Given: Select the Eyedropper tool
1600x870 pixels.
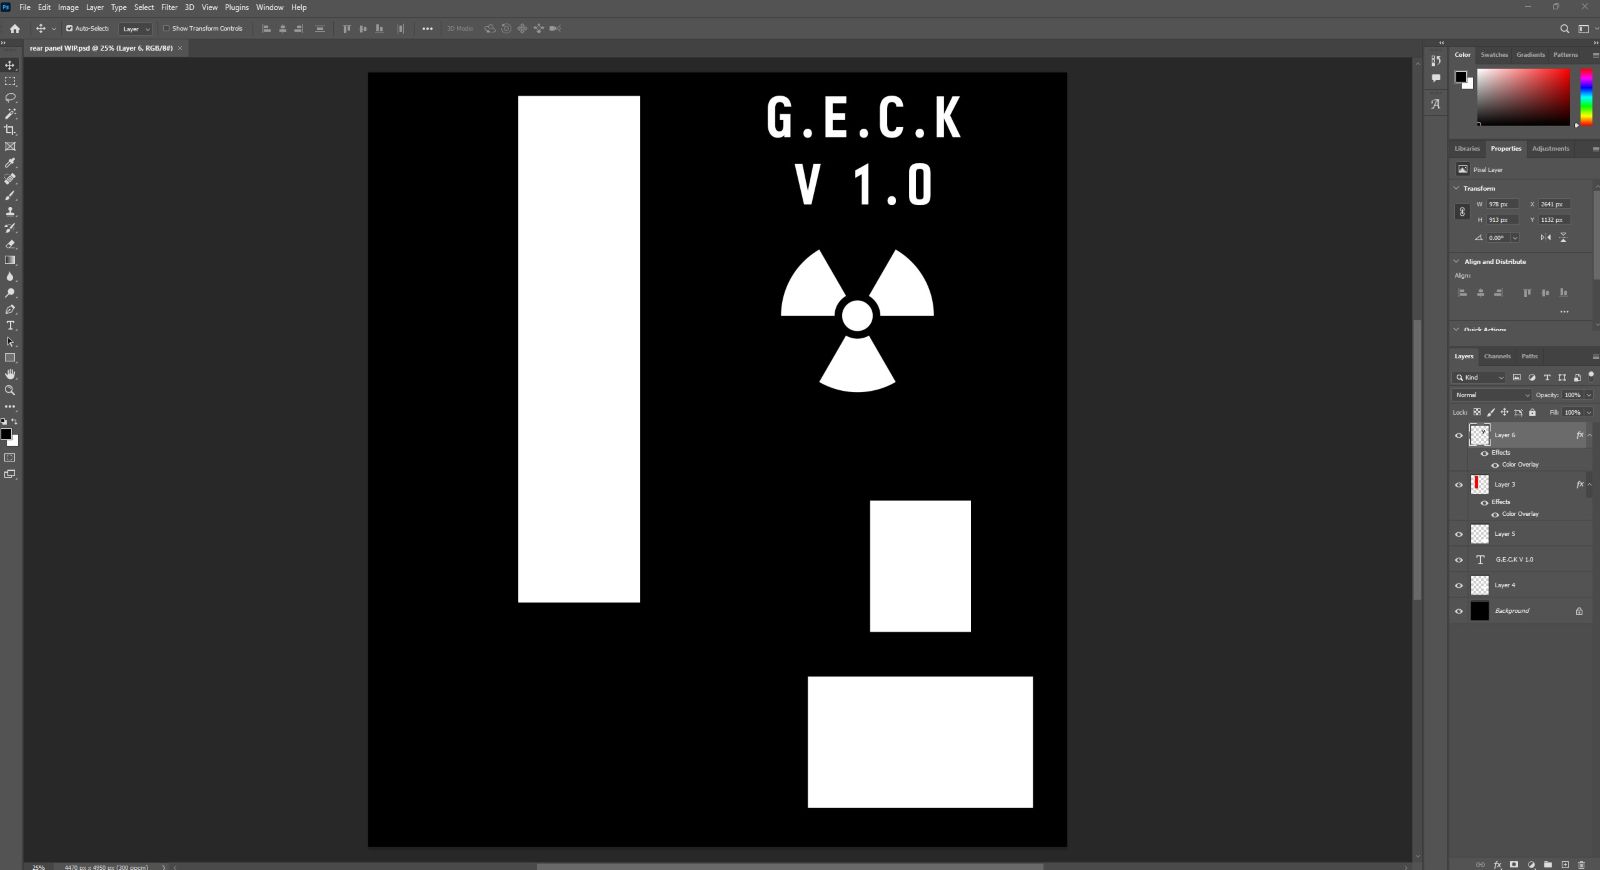Looking at the screenshot, I should click(x=10, y=163).
